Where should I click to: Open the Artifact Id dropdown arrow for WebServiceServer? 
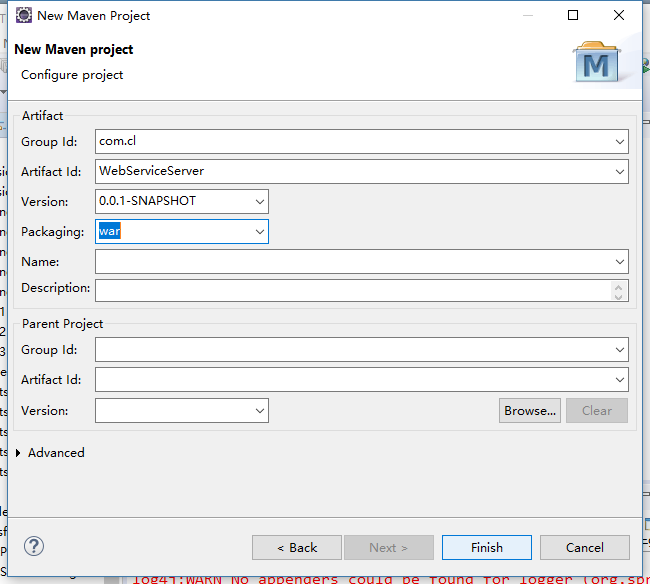tap(620, 172)
